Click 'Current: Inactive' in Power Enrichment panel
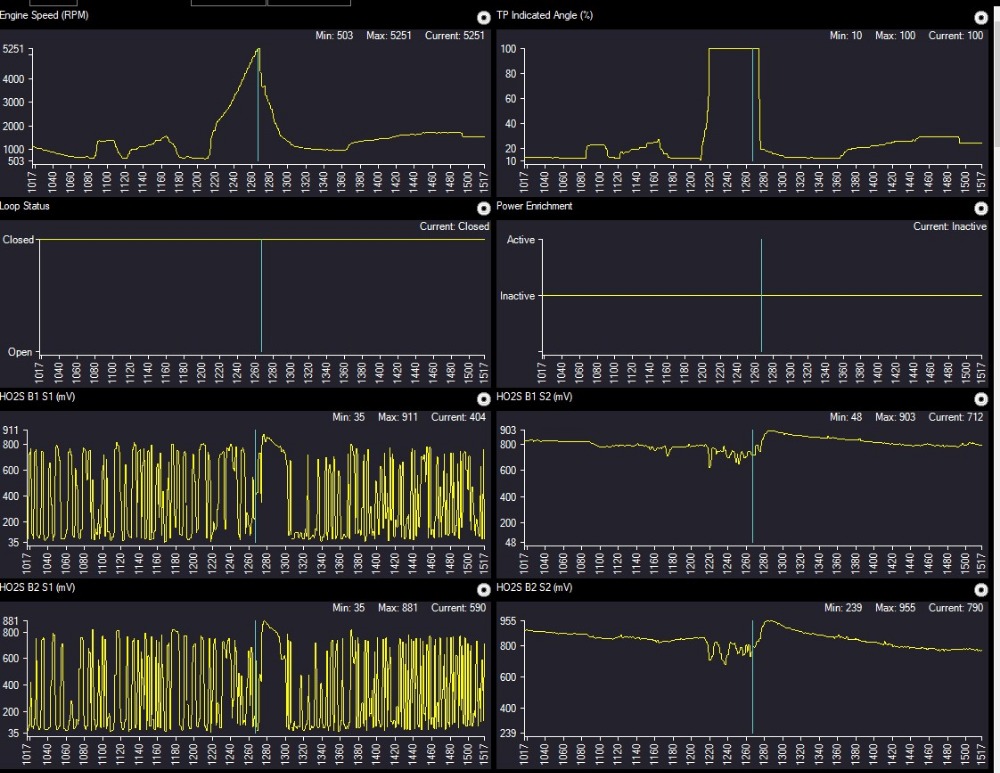This screenshot has height=773, width=1000. pos(949,227)
